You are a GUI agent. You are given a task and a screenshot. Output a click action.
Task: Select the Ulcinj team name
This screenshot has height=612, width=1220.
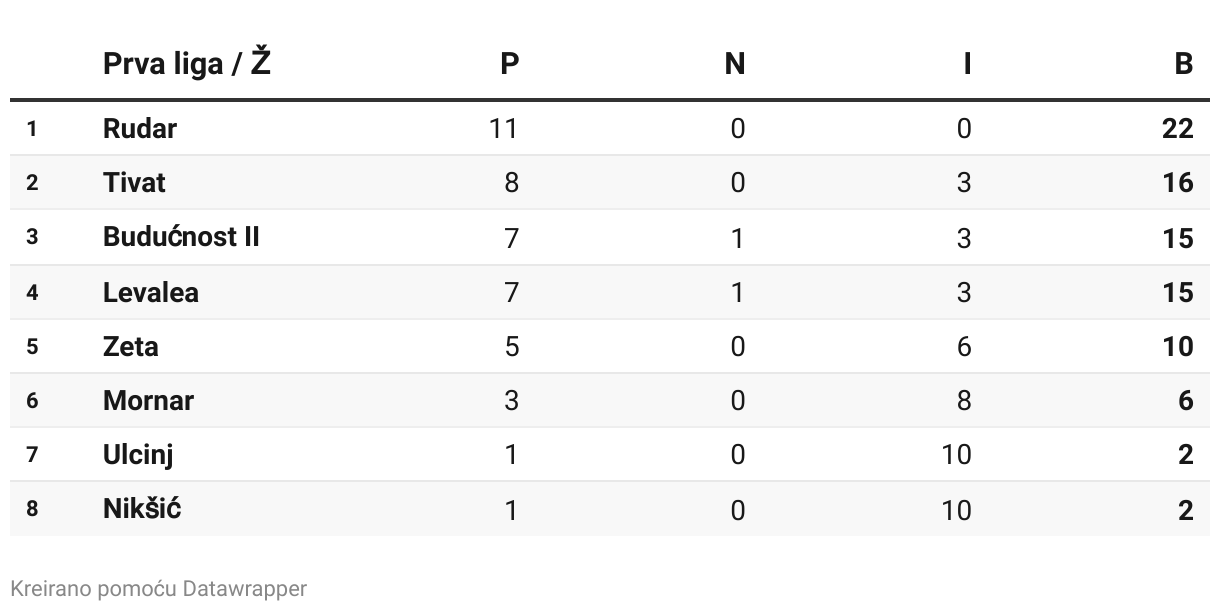coord(138,455)
